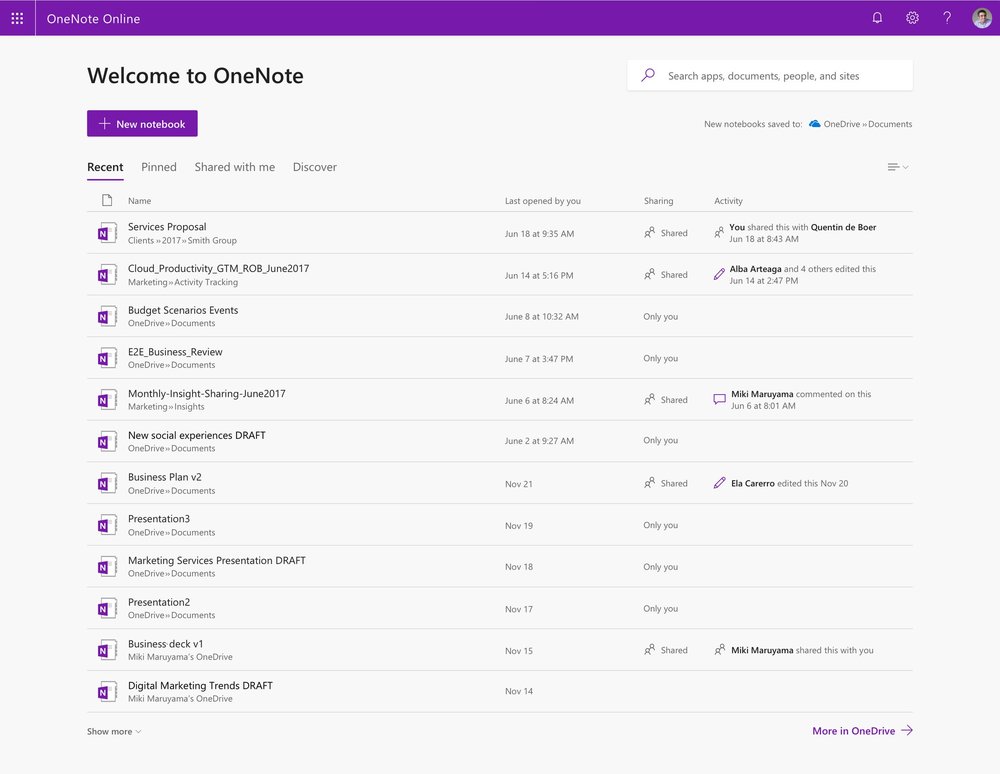1000x774 pixels.
Task: Click Marketing » Activity Tracking path
Action: [x=182, y=282]
